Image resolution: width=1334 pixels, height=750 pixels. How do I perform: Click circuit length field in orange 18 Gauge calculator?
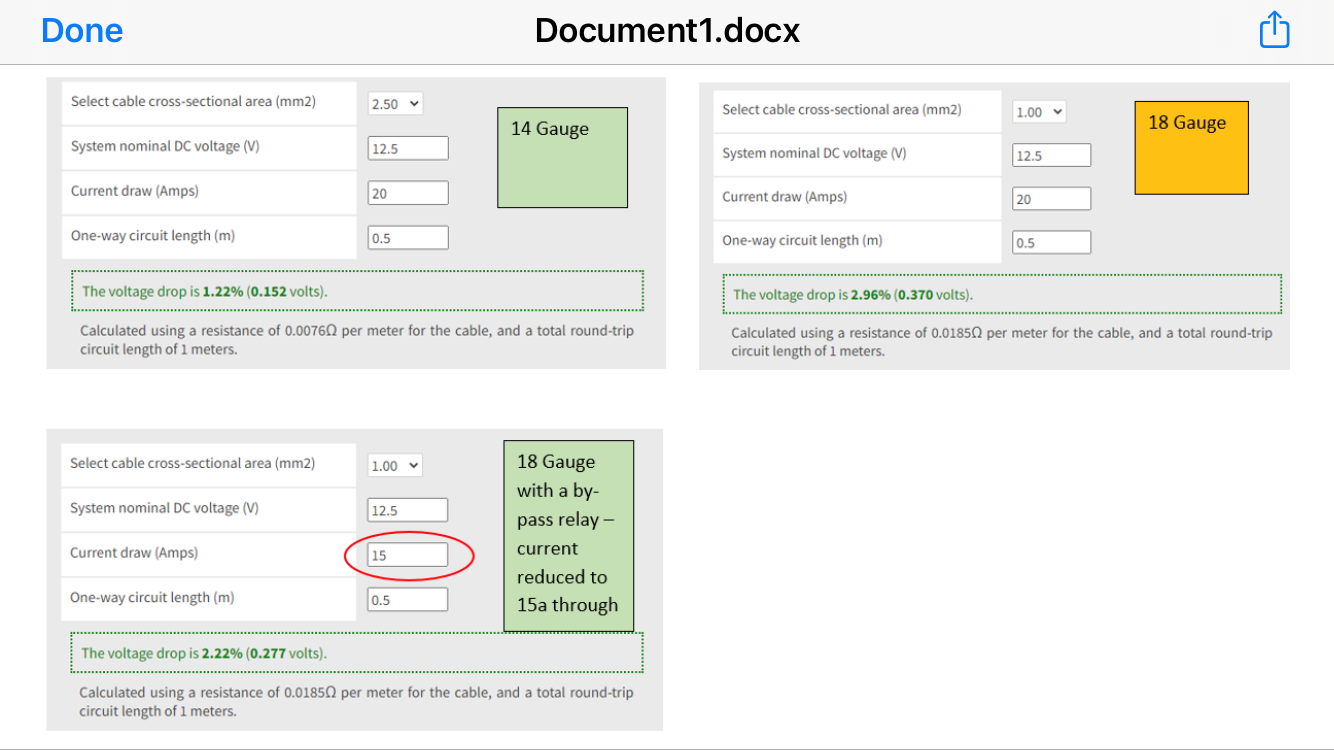pyautogui.click(x=1051, y=243)
